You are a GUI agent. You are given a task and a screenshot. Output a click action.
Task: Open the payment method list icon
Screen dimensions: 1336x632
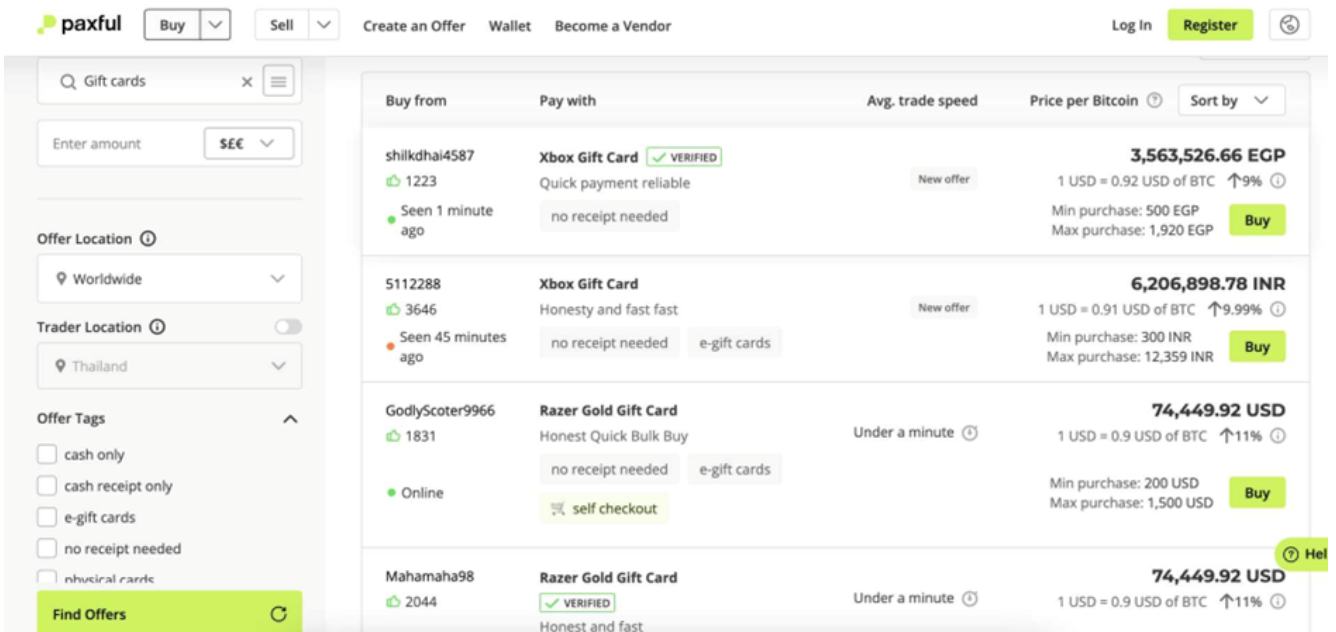point(278,82)
